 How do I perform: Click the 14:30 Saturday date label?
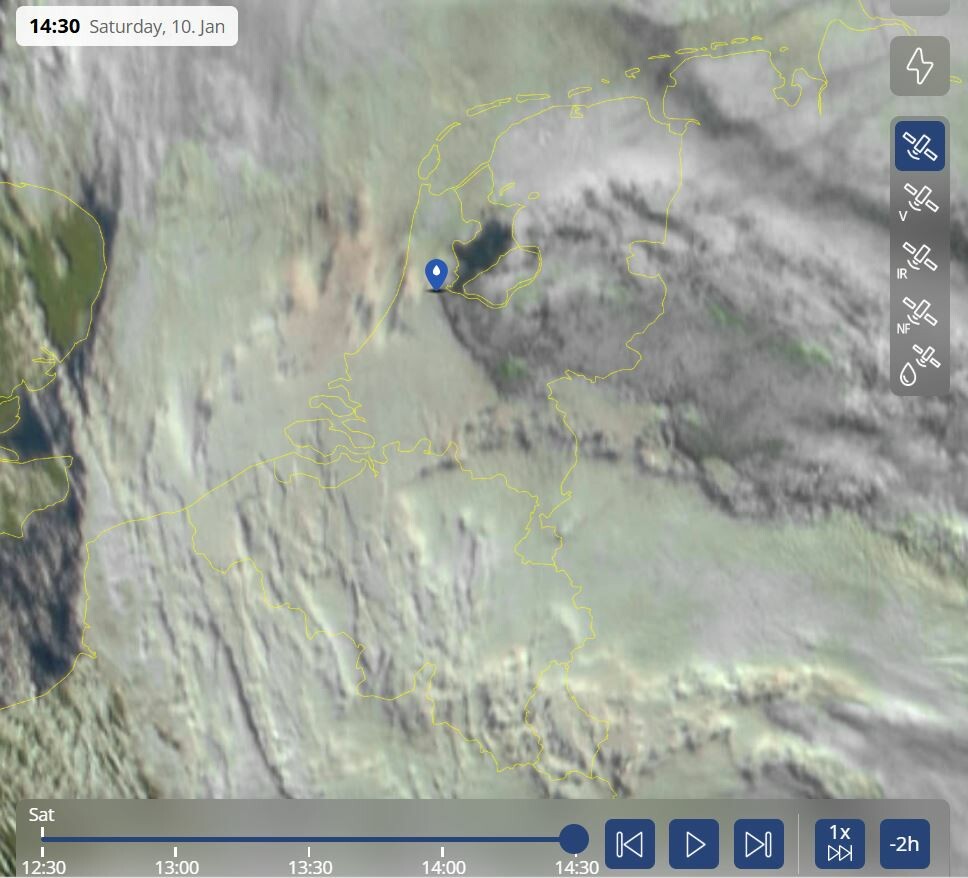[x=127, y=27]
